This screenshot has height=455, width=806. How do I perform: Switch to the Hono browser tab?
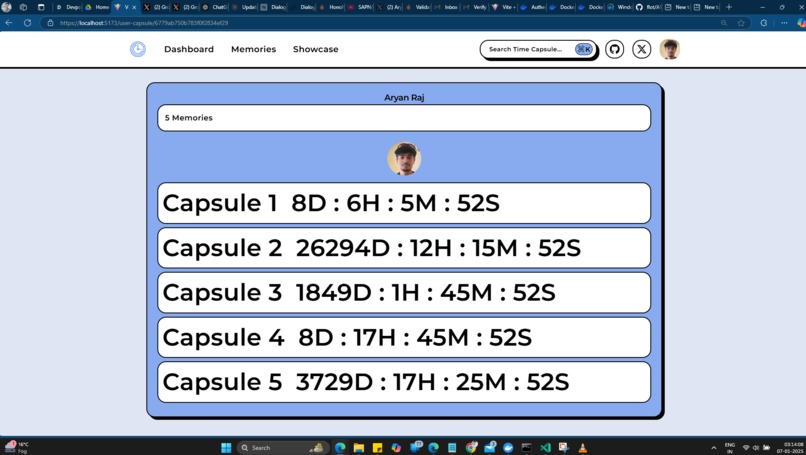coord(332,7)
